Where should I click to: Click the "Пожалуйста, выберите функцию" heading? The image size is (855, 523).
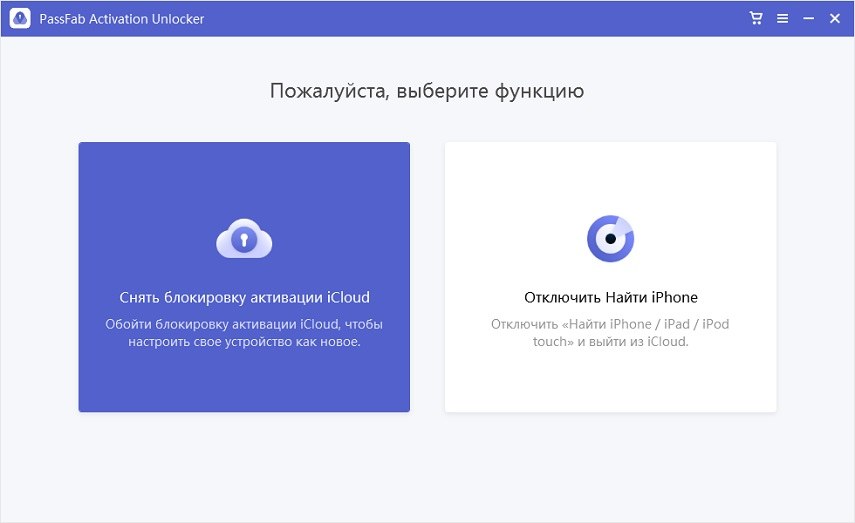[x=427, y=91]
